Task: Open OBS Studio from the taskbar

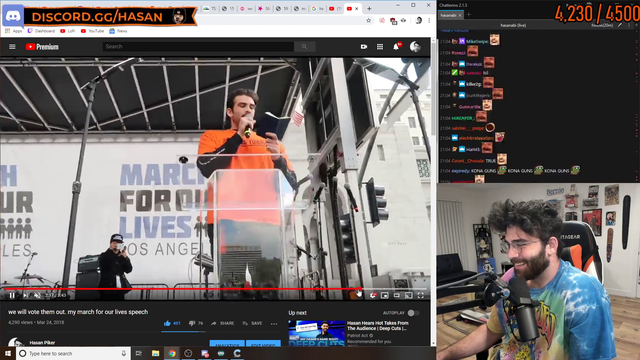Action: [188, 353]
